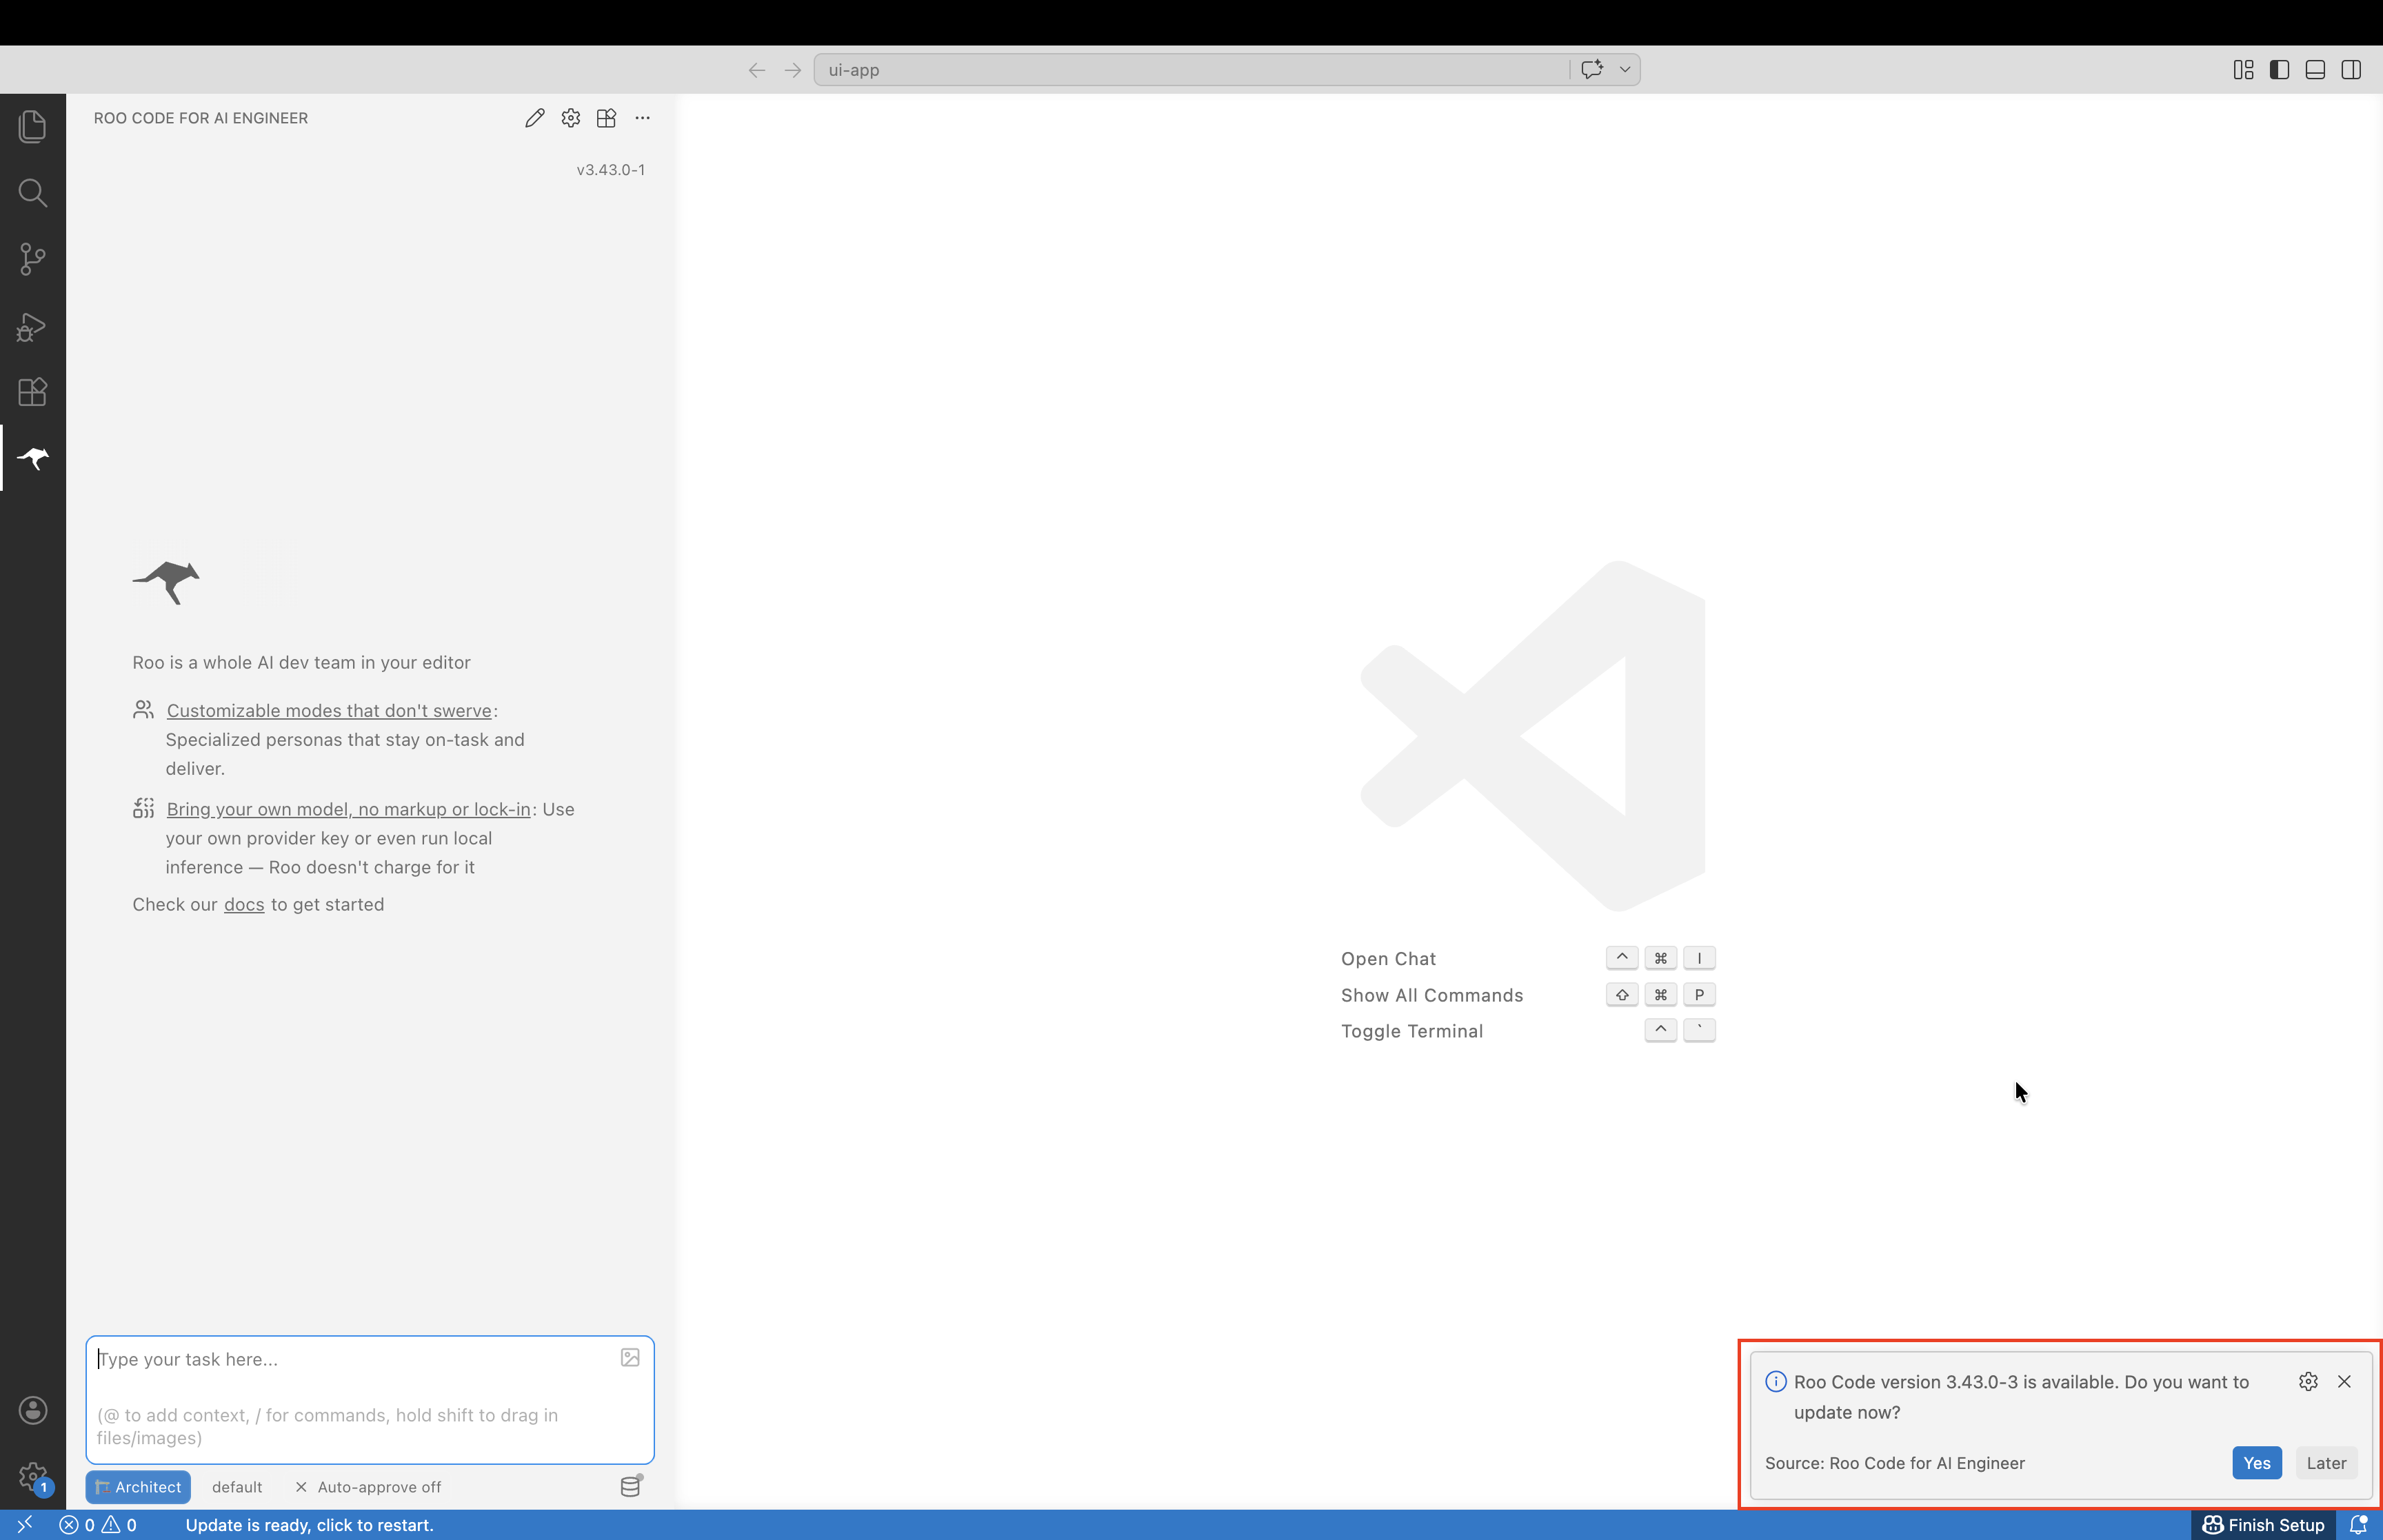Screen dimensions: 2383x1540
Task: Open more actions menu with ellipsis icon
Action: tap(642, 117)
